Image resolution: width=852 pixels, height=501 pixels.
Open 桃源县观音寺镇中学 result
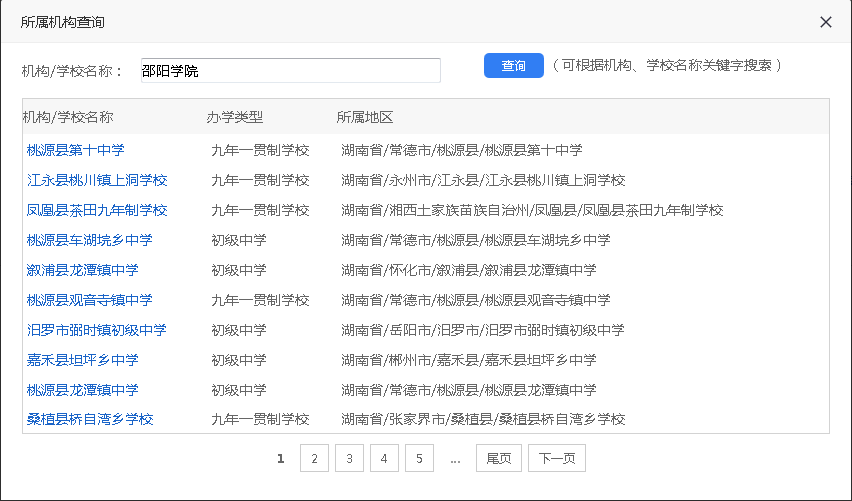tap(89, 300)
